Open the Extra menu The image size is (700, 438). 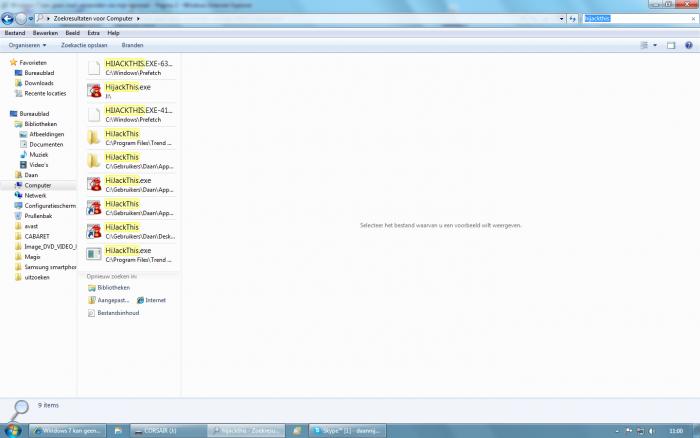pyautogui.click(x=93, y=33)
